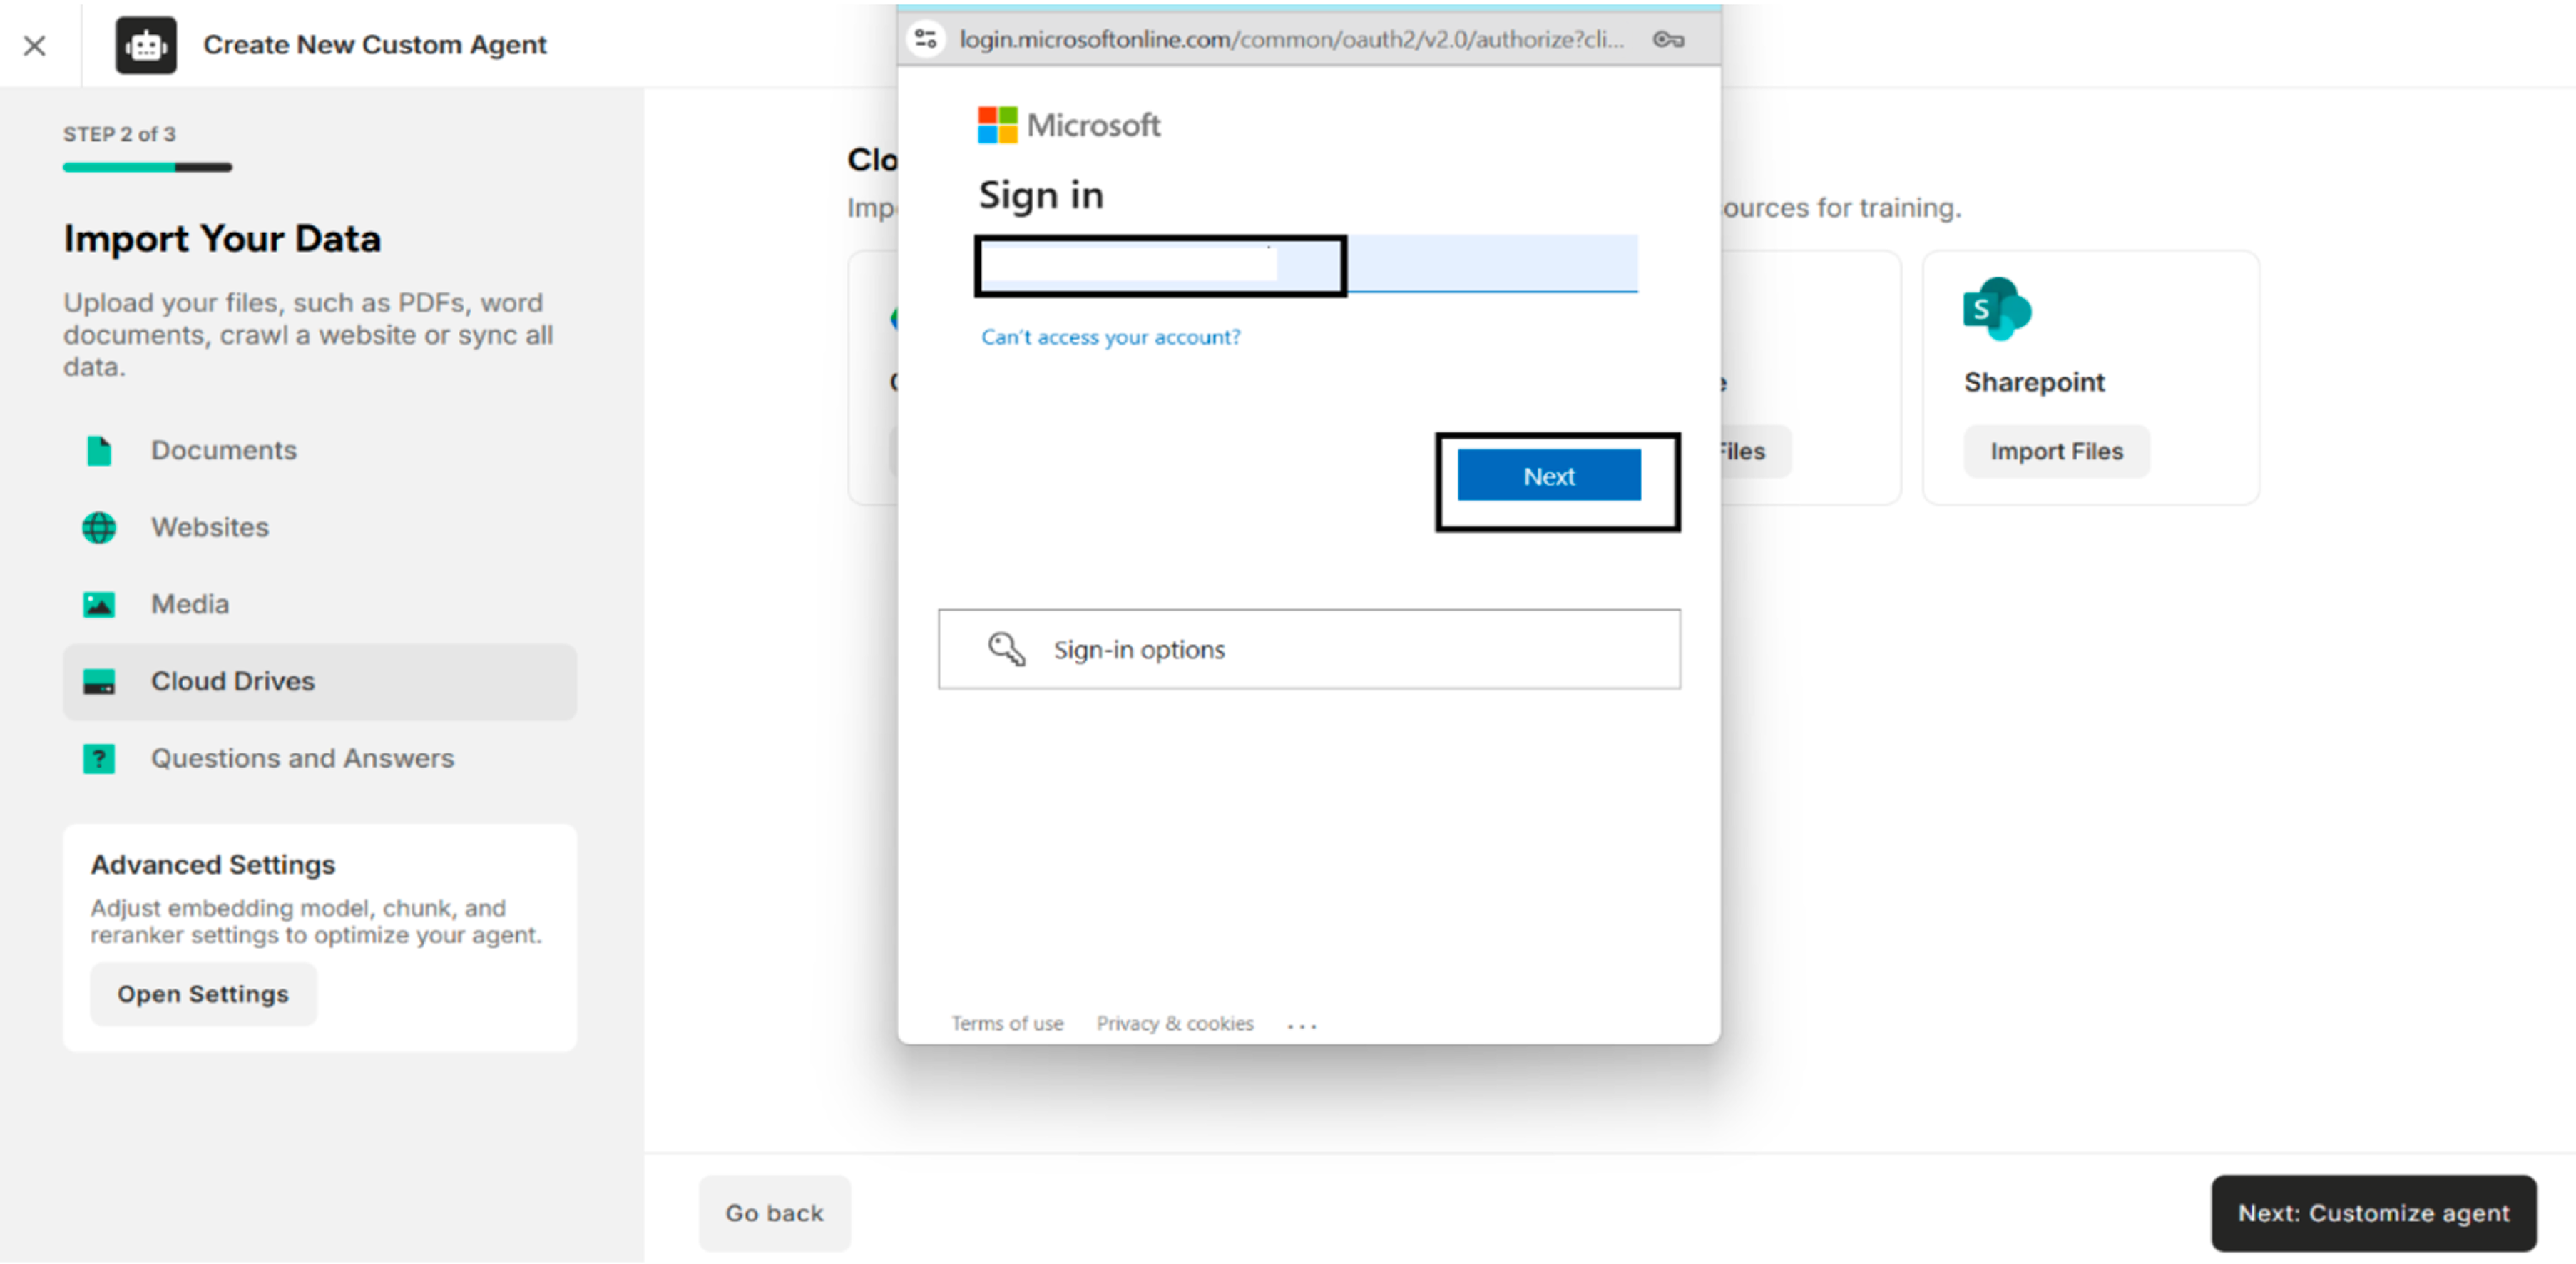Click the Go back button
Image resolution: width=2576 pixels, height=1264 pixels.
[x=774, y=1212]
